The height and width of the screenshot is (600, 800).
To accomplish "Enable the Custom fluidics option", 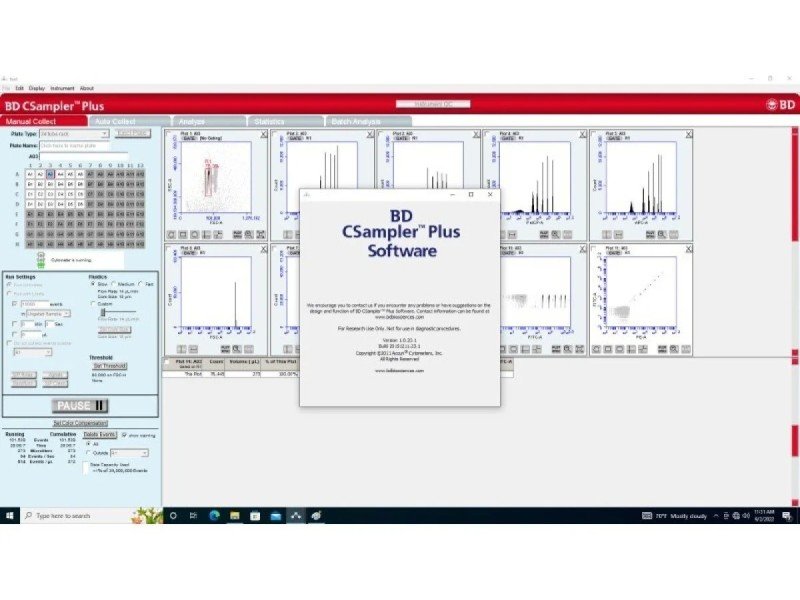I will coord(92,304).
